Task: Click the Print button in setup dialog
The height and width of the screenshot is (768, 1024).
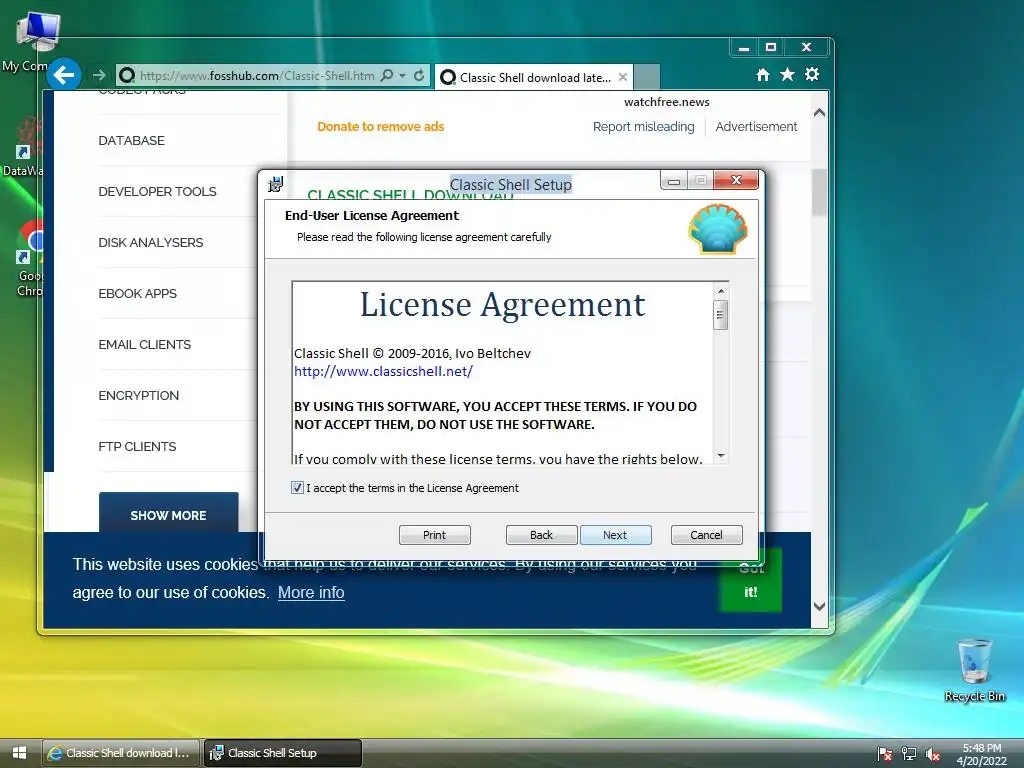Action: pos(434,535)
